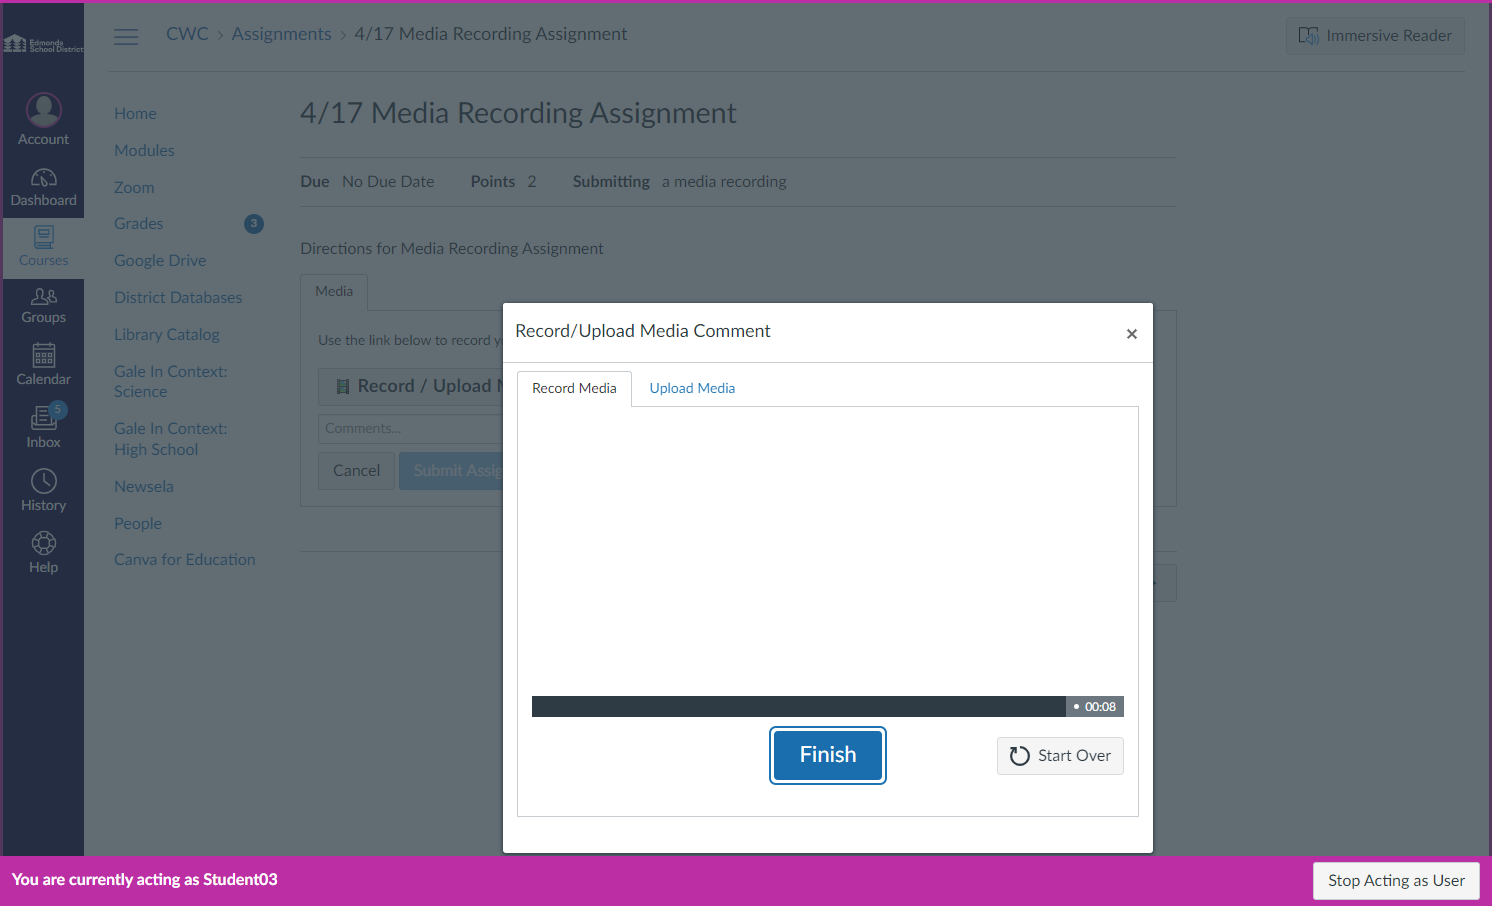Open the Grades course link
This screenshot has width=1492, height=906.
click(x=138, y=224)
